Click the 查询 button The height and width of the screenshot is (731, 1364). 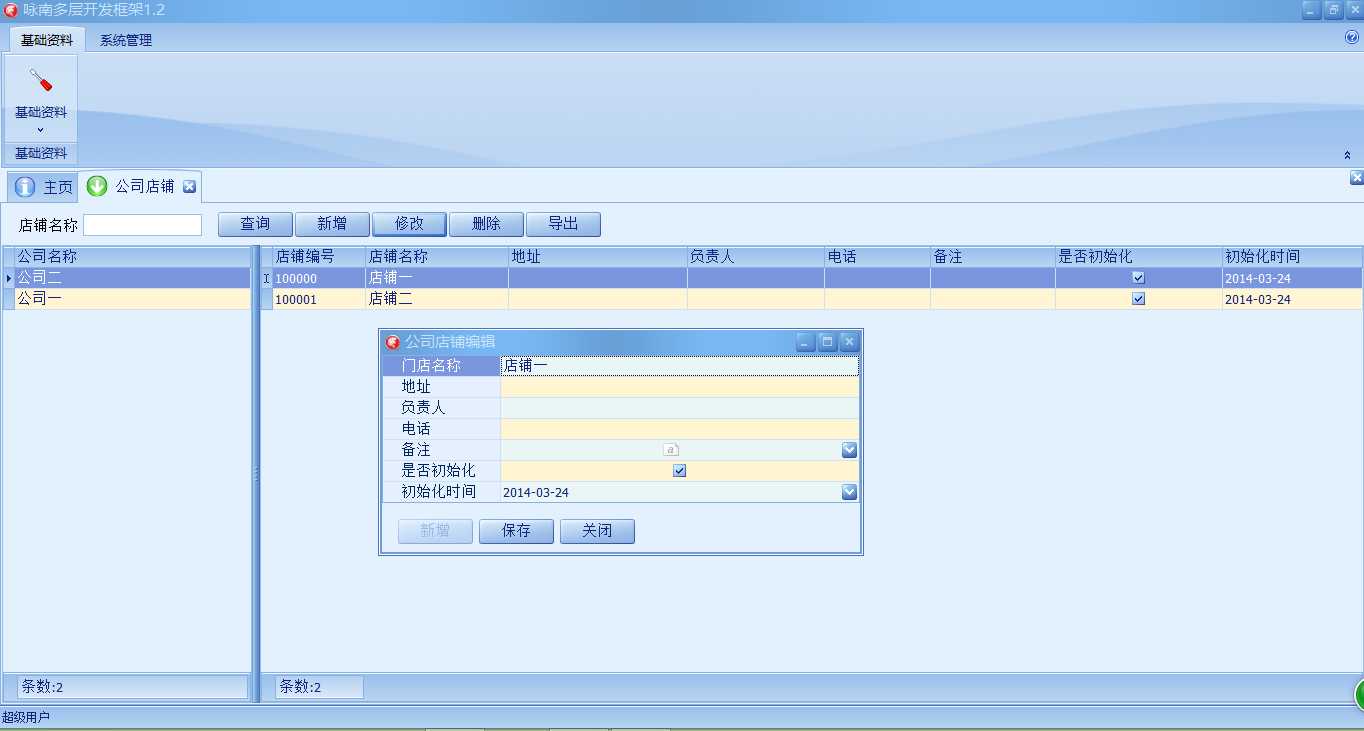(x=255, y=224)
